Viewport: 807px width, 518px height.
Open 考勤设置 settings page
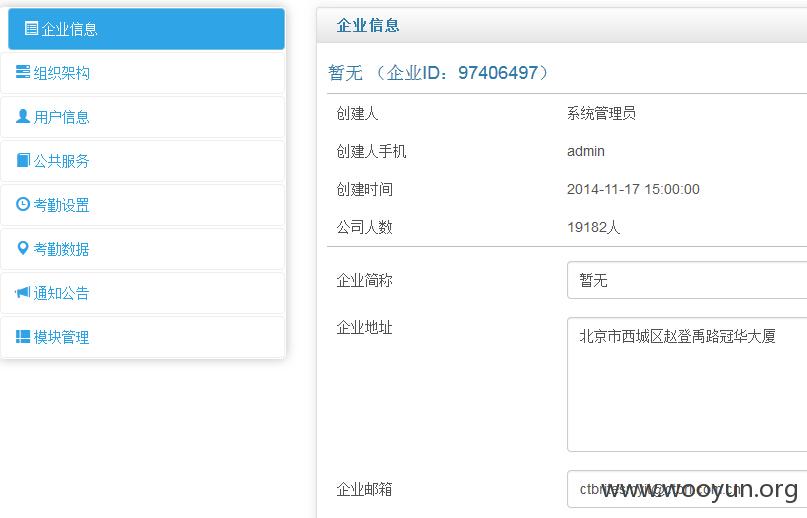(143, 205)
